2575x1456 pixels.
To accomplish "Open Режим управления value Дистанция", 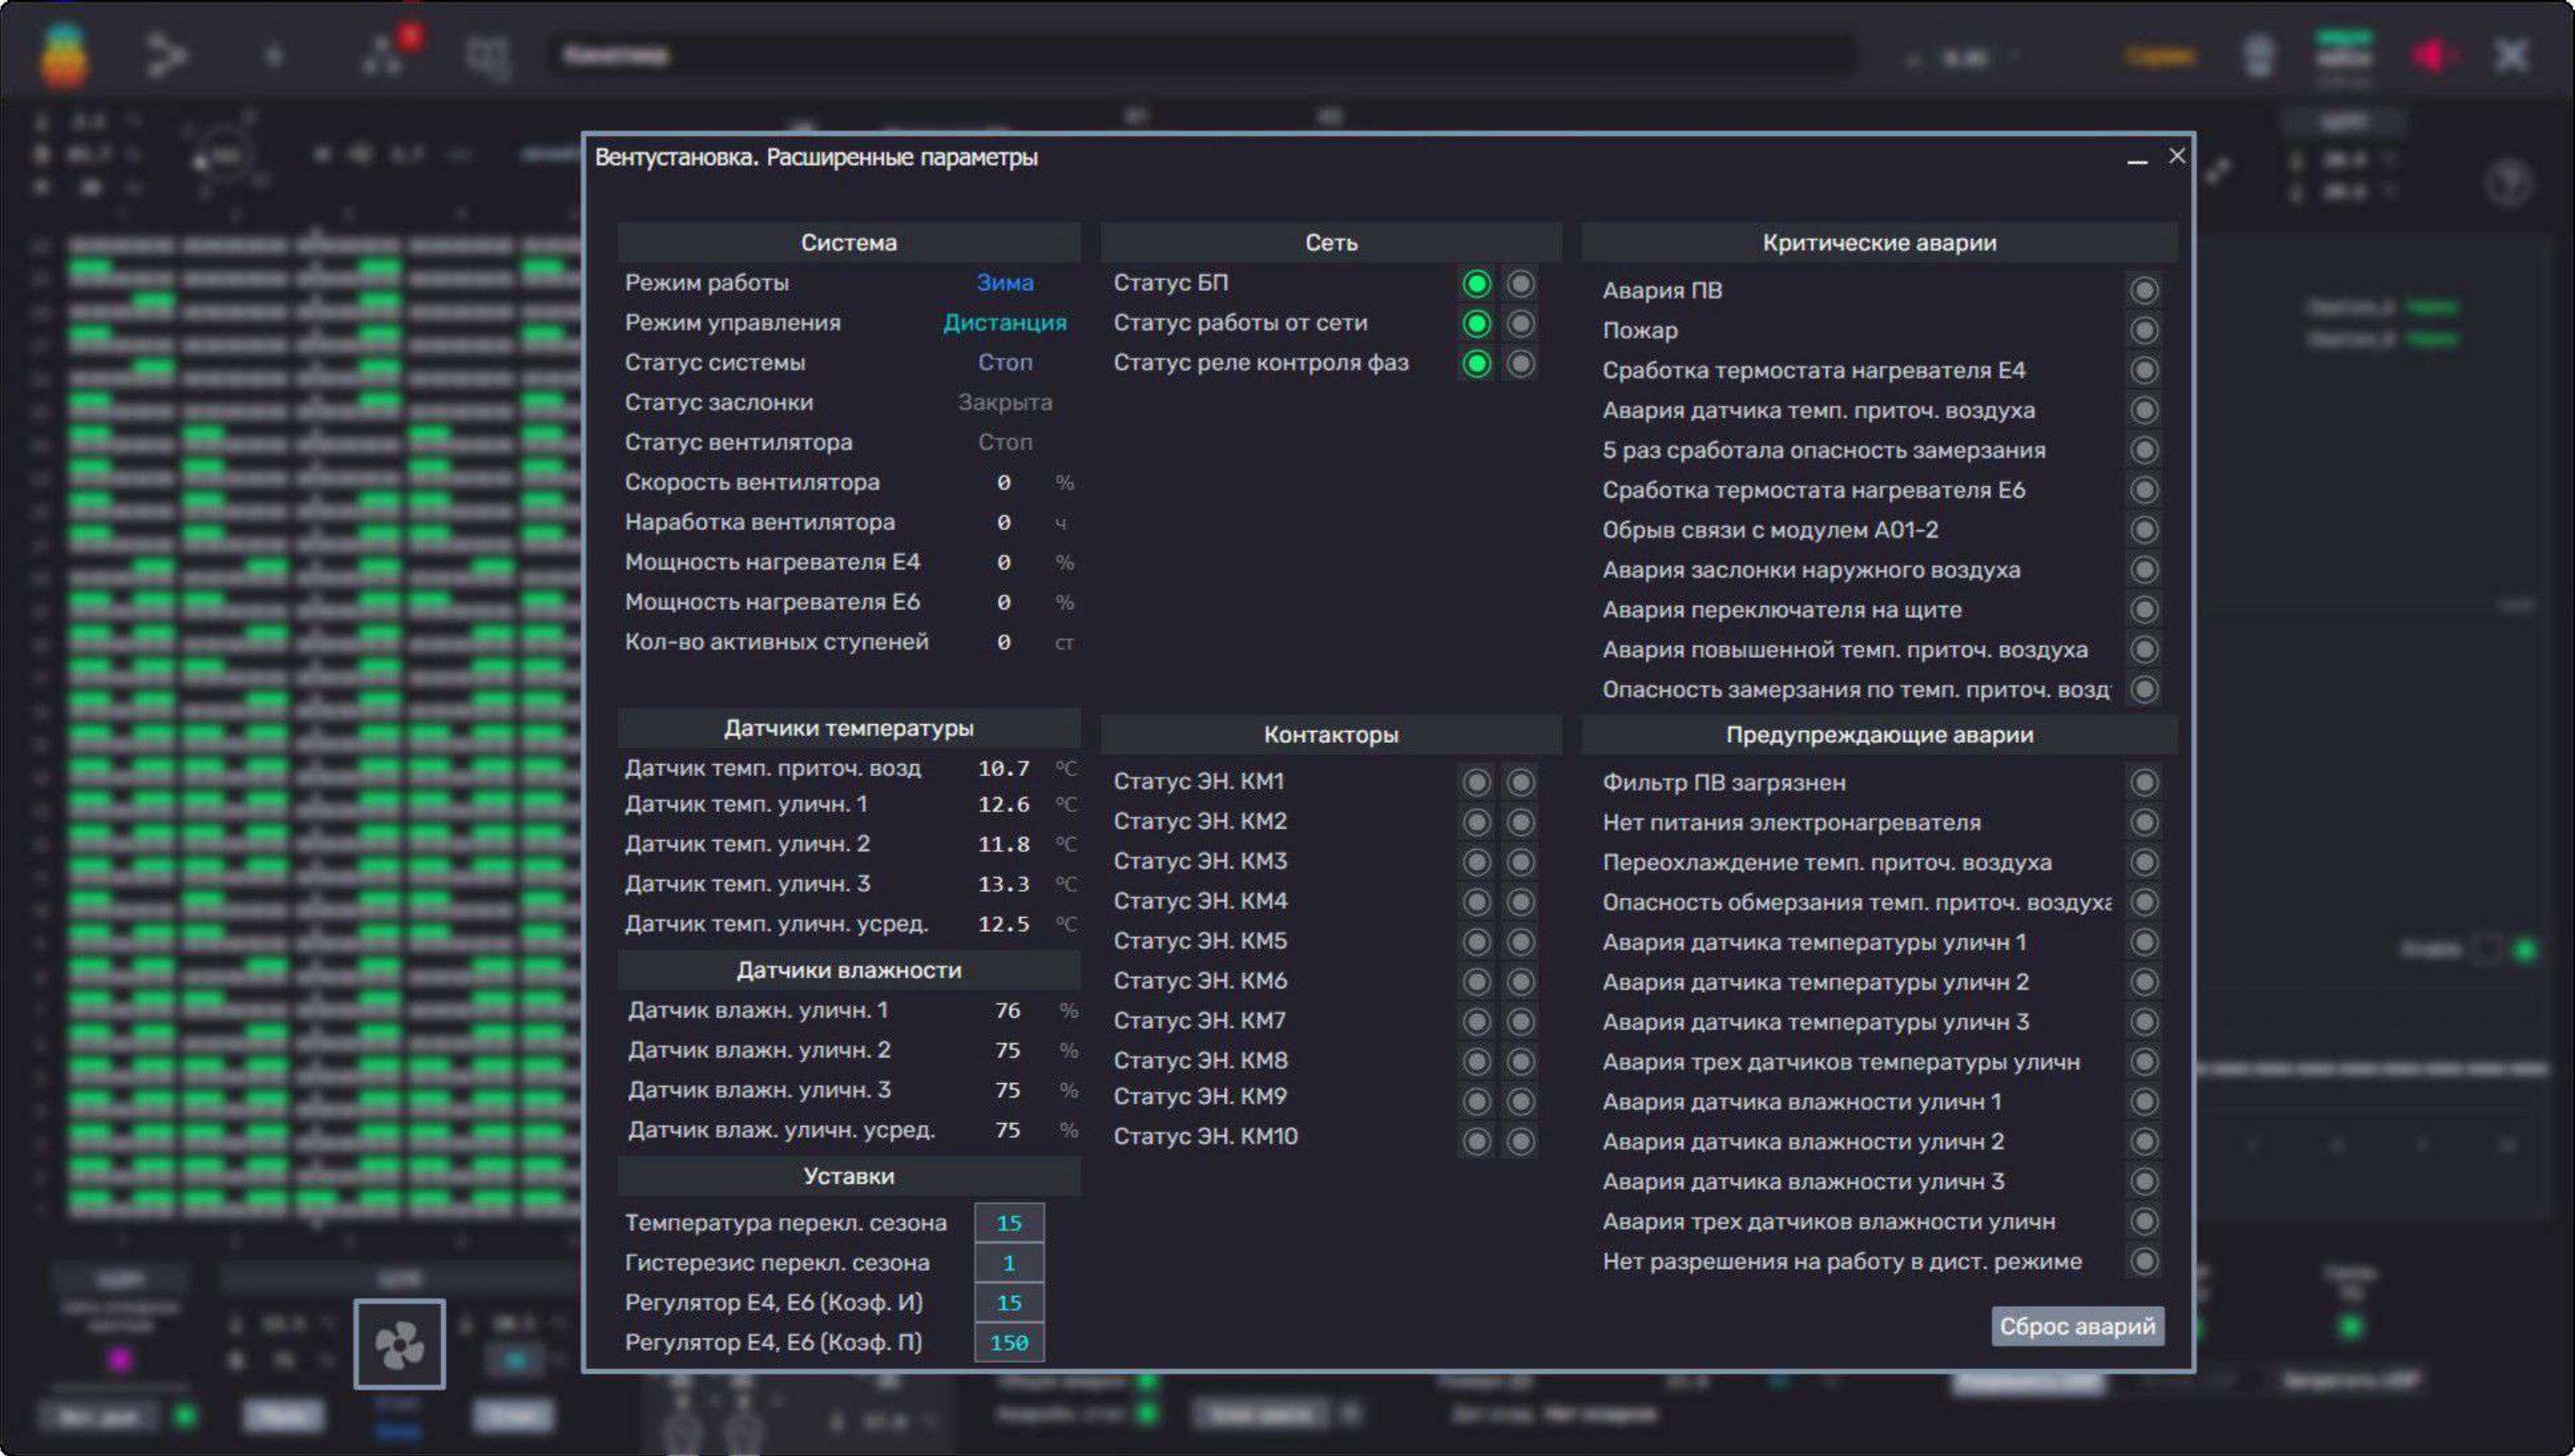I will [1005, 323].
